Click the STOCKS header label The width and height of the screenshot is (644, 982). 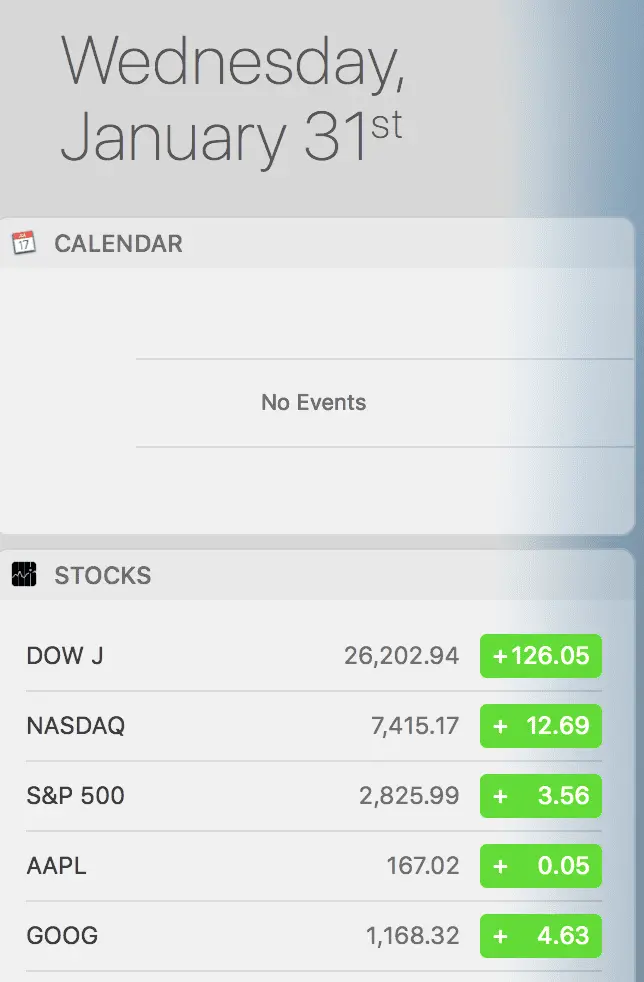(x=105, y=575)
